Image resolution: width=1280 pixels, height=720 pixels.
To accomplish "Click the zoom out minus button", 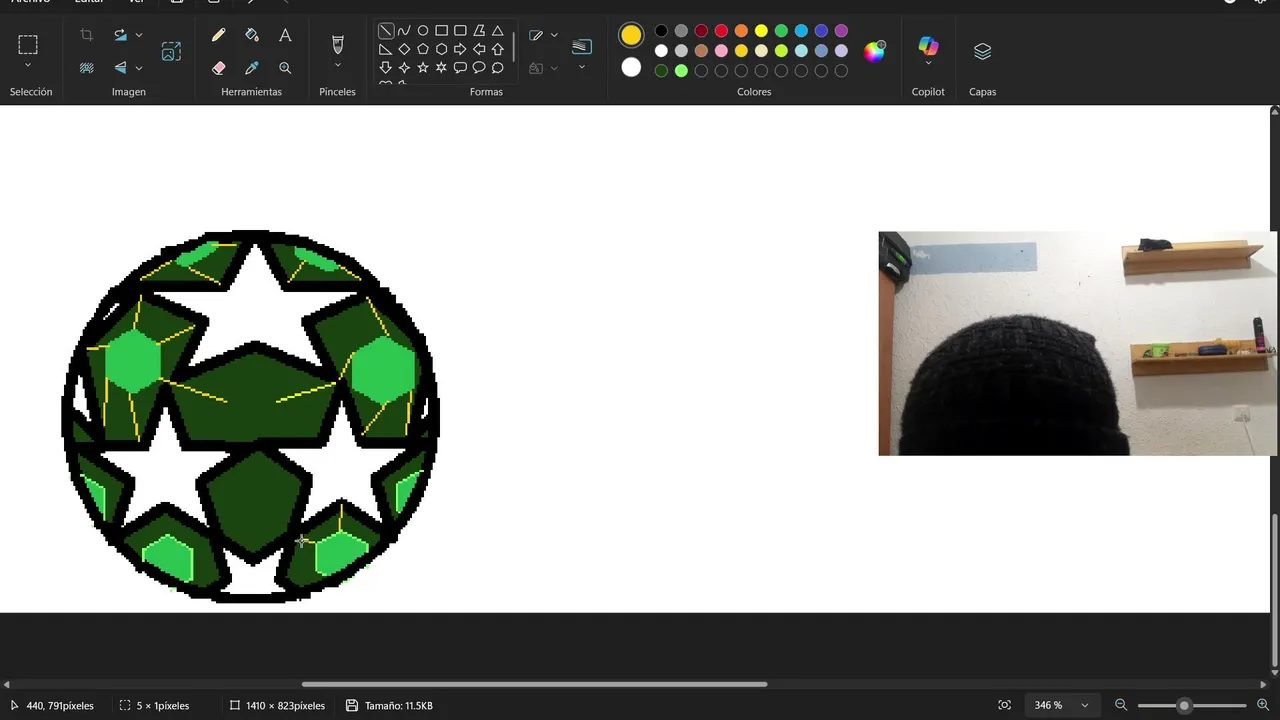I will (1121, 705).
